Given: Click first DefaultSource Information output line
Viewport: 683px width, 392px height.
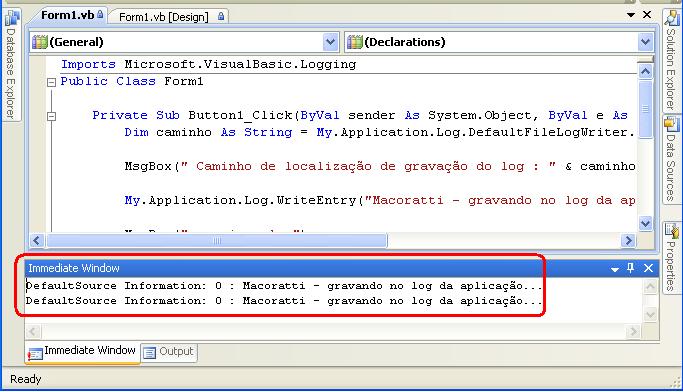Looking at the screenshot, I should pos(284,286).
